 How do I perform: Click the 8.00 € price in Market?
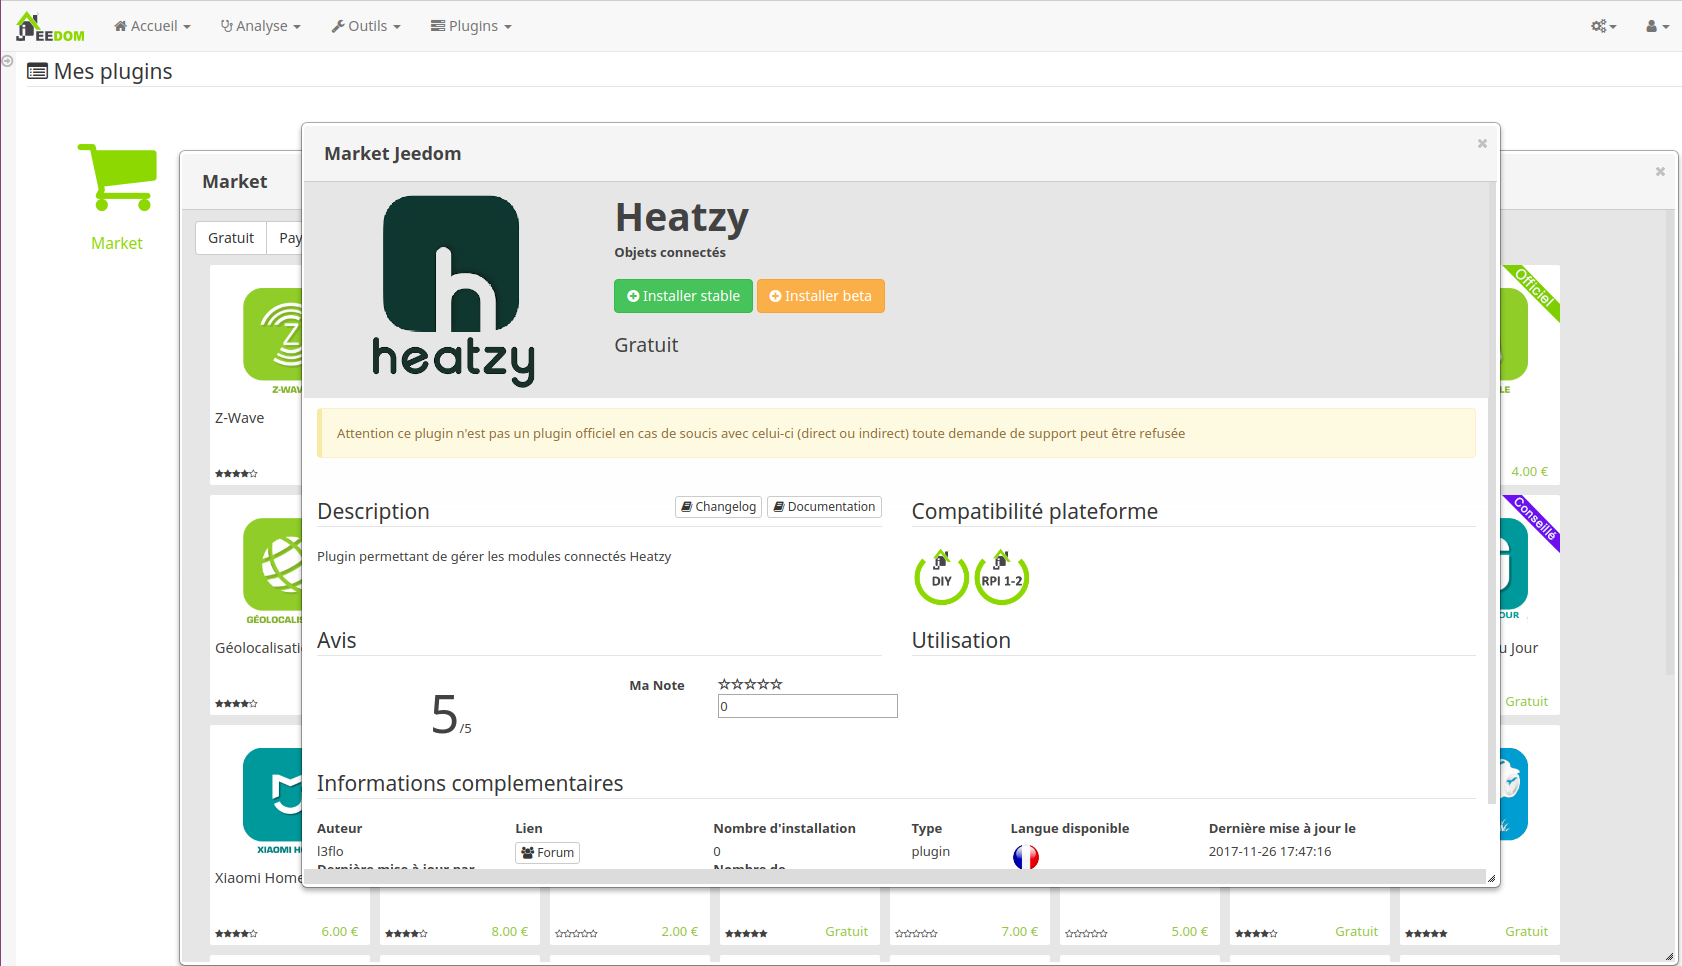(x=509, y=931)
